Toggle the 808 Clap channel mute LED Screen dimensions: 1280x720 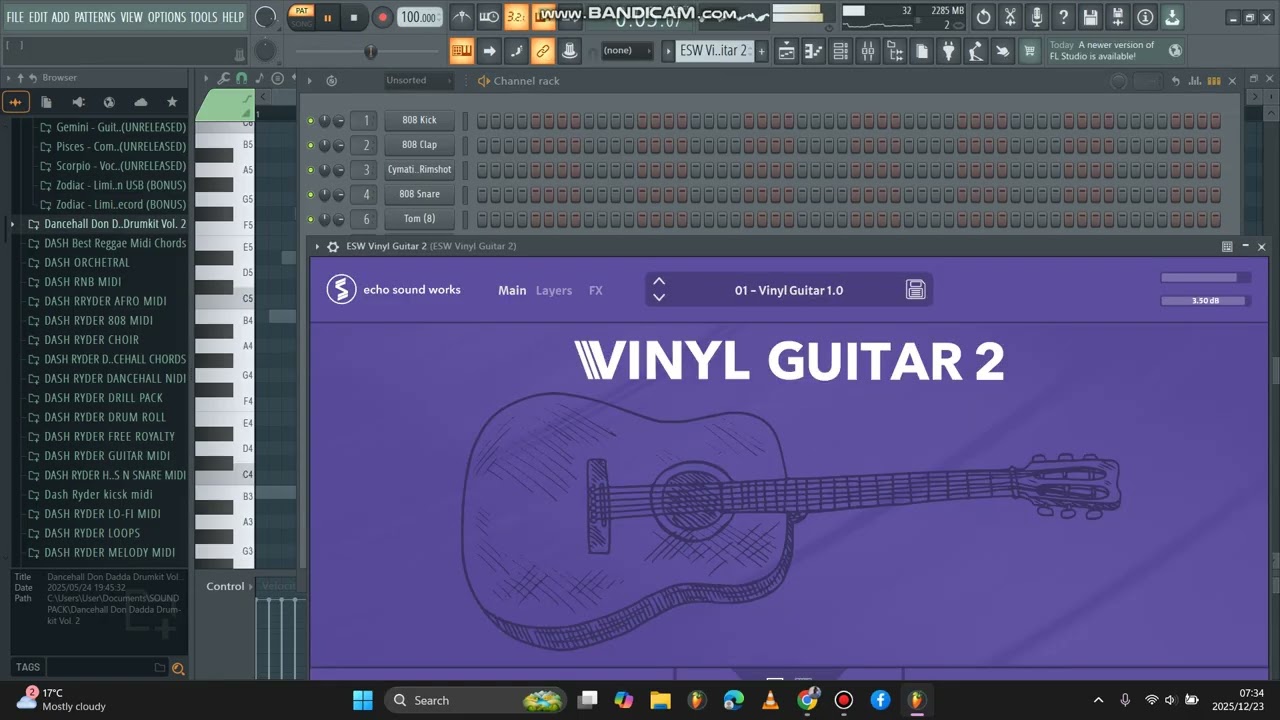[x=311, y=145]
